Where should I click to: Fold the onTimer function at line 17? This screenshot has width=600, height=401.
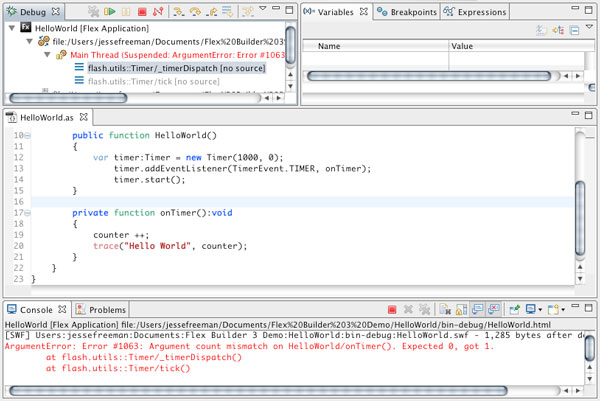[x=28, y=213]
